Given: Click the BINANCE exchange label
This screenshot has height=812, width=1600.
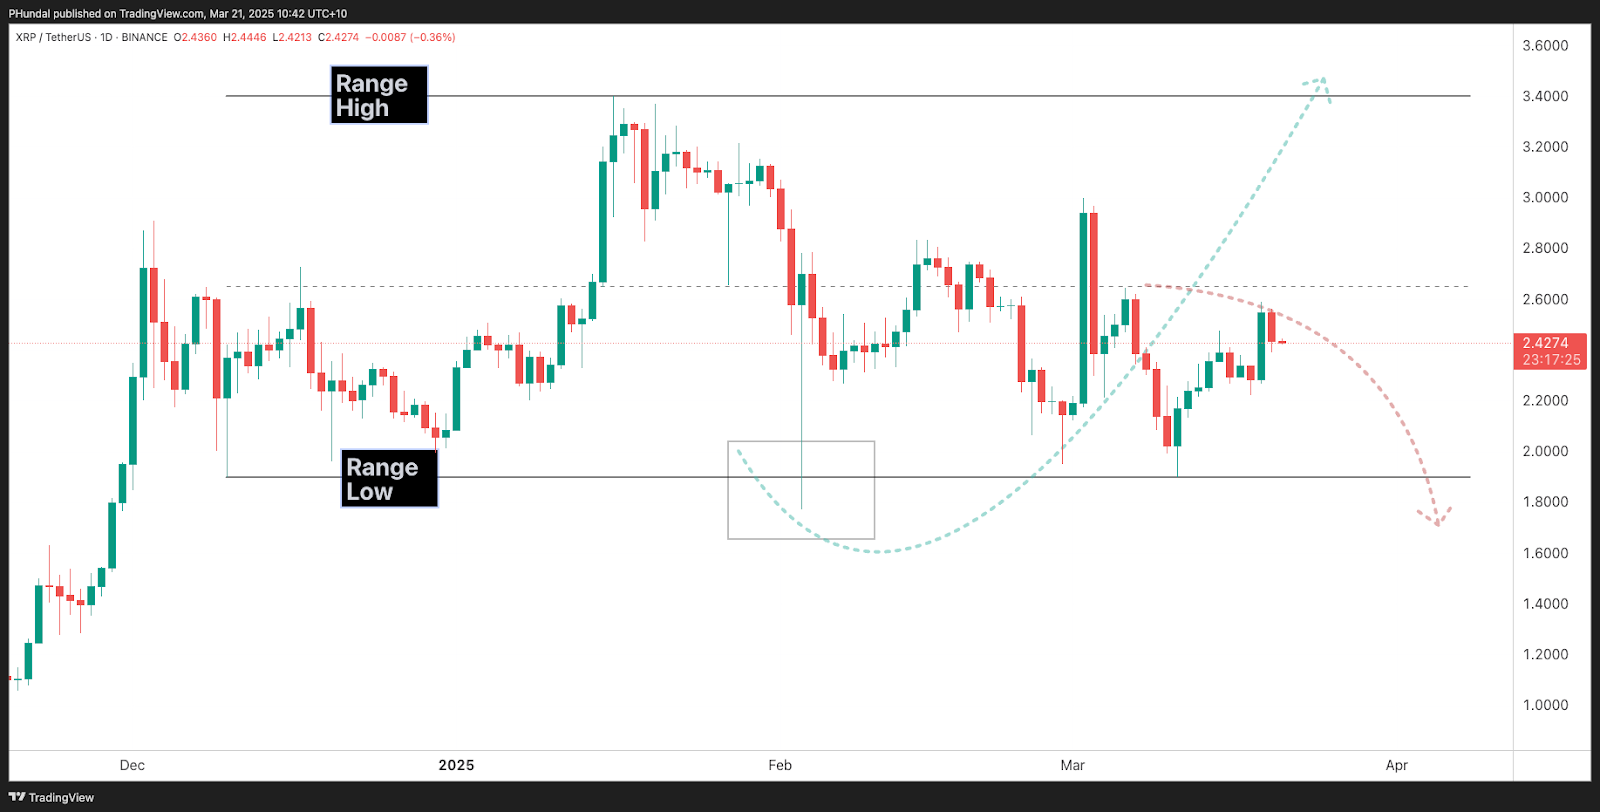Looking at the screenshot, I should click(x=145, y=37).
